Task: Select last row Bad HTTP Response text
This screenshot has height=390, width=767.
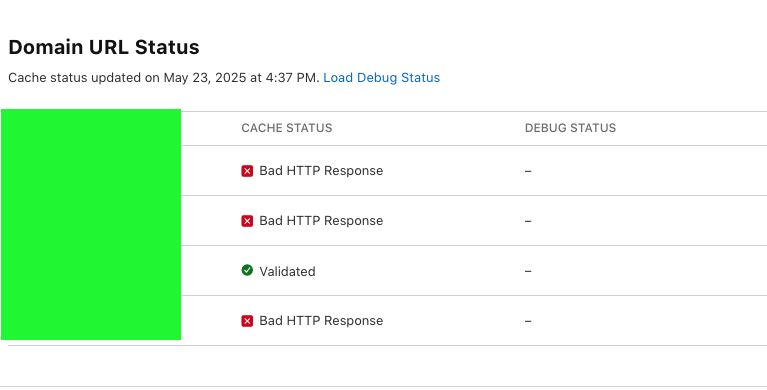Action: pyautogui.click(x=321, y=321)
